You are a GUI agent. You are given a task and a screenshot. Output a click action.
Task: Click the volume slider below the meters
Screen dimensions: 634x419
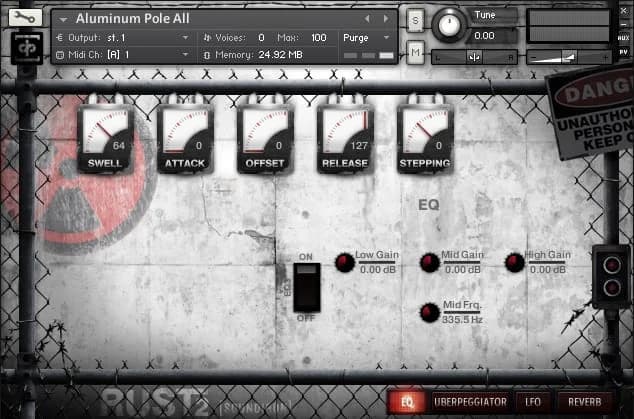point(566,56)
